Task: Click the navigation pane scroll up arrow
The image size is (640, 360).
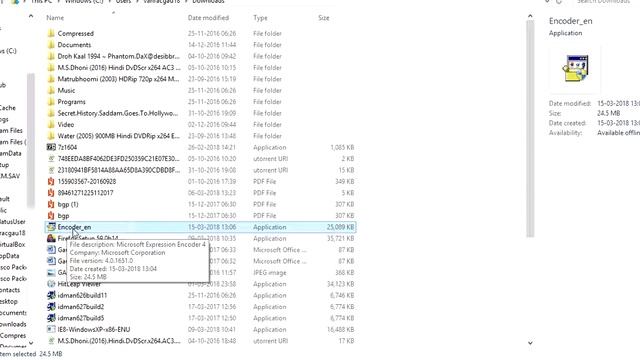Action: click(x=31, y=16)
